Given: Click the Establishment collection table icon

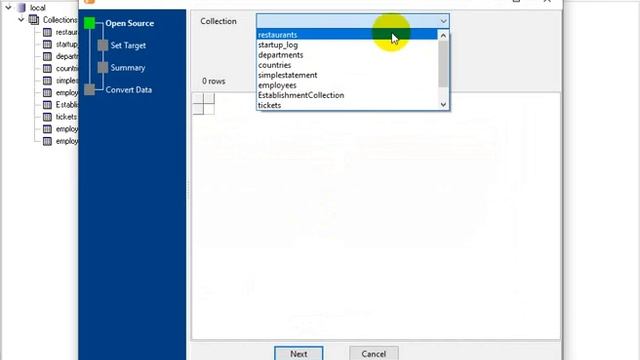Looking at the screenshot, I should [x=47, y=104].
